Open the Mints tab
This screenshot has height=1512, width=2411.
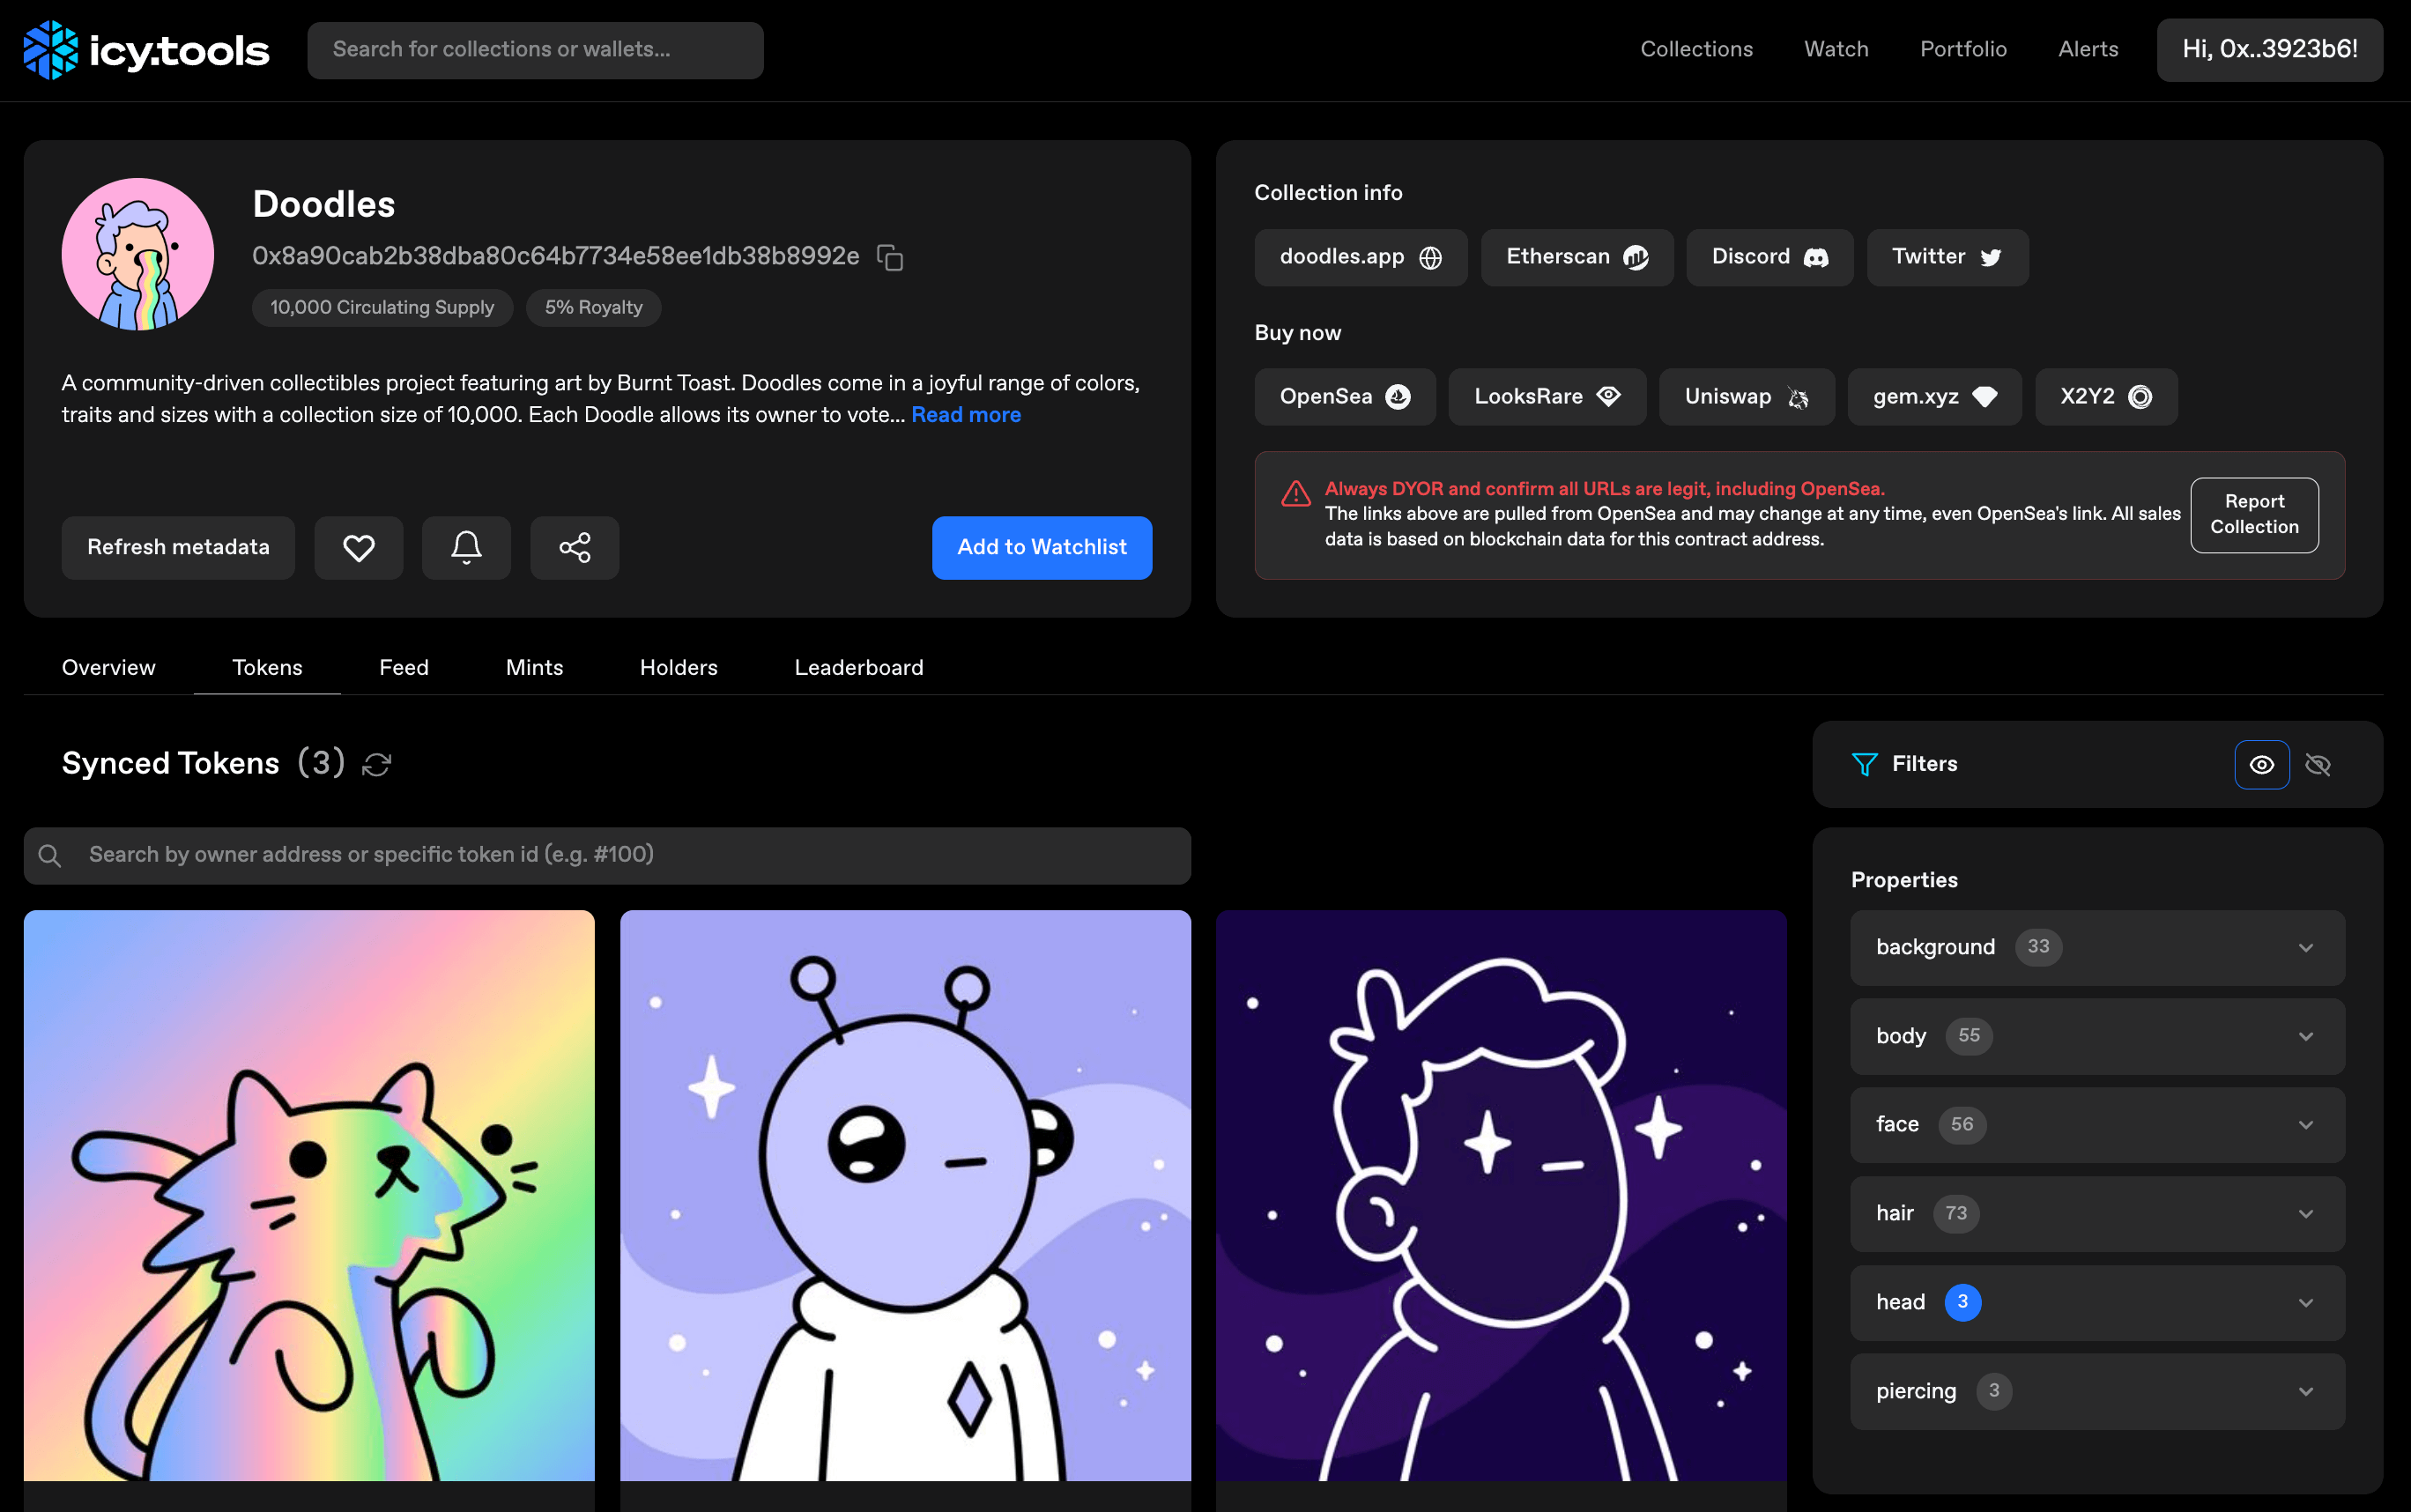[x=534, y=667]
